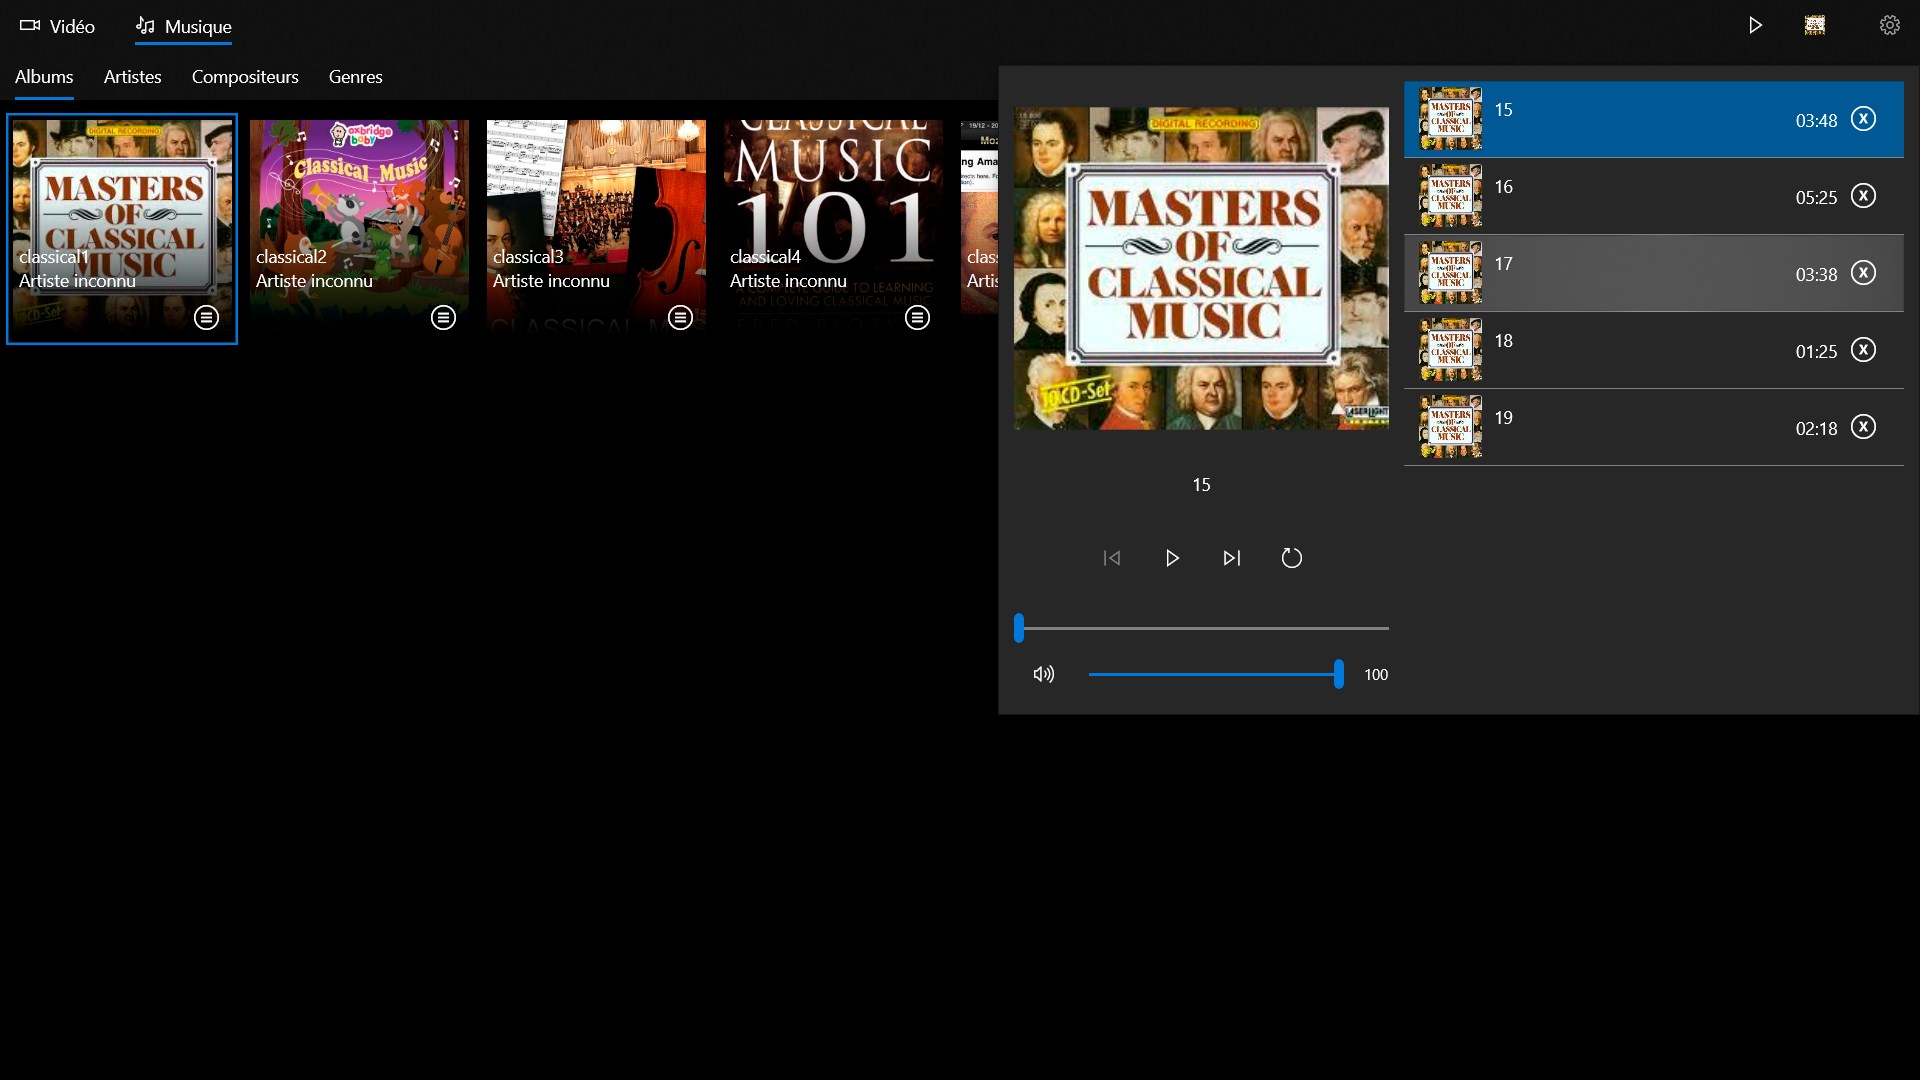Open the classical3 album thumbnail
The width and height of the screenshot is (1920, 1080).
(x=596, y=200)
